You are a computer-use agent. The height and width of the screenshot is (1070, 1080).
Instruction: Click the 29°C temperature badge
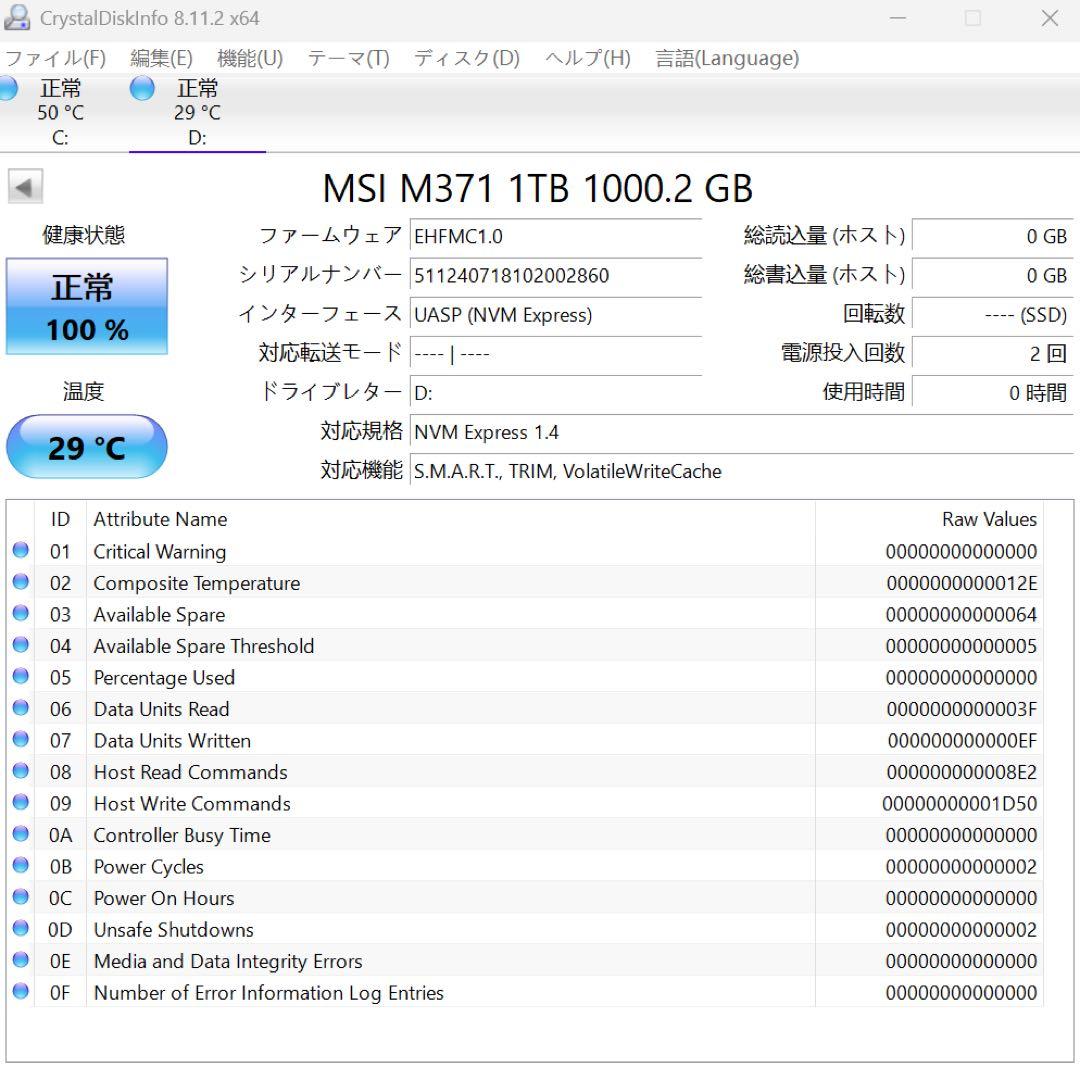point(86,447)
